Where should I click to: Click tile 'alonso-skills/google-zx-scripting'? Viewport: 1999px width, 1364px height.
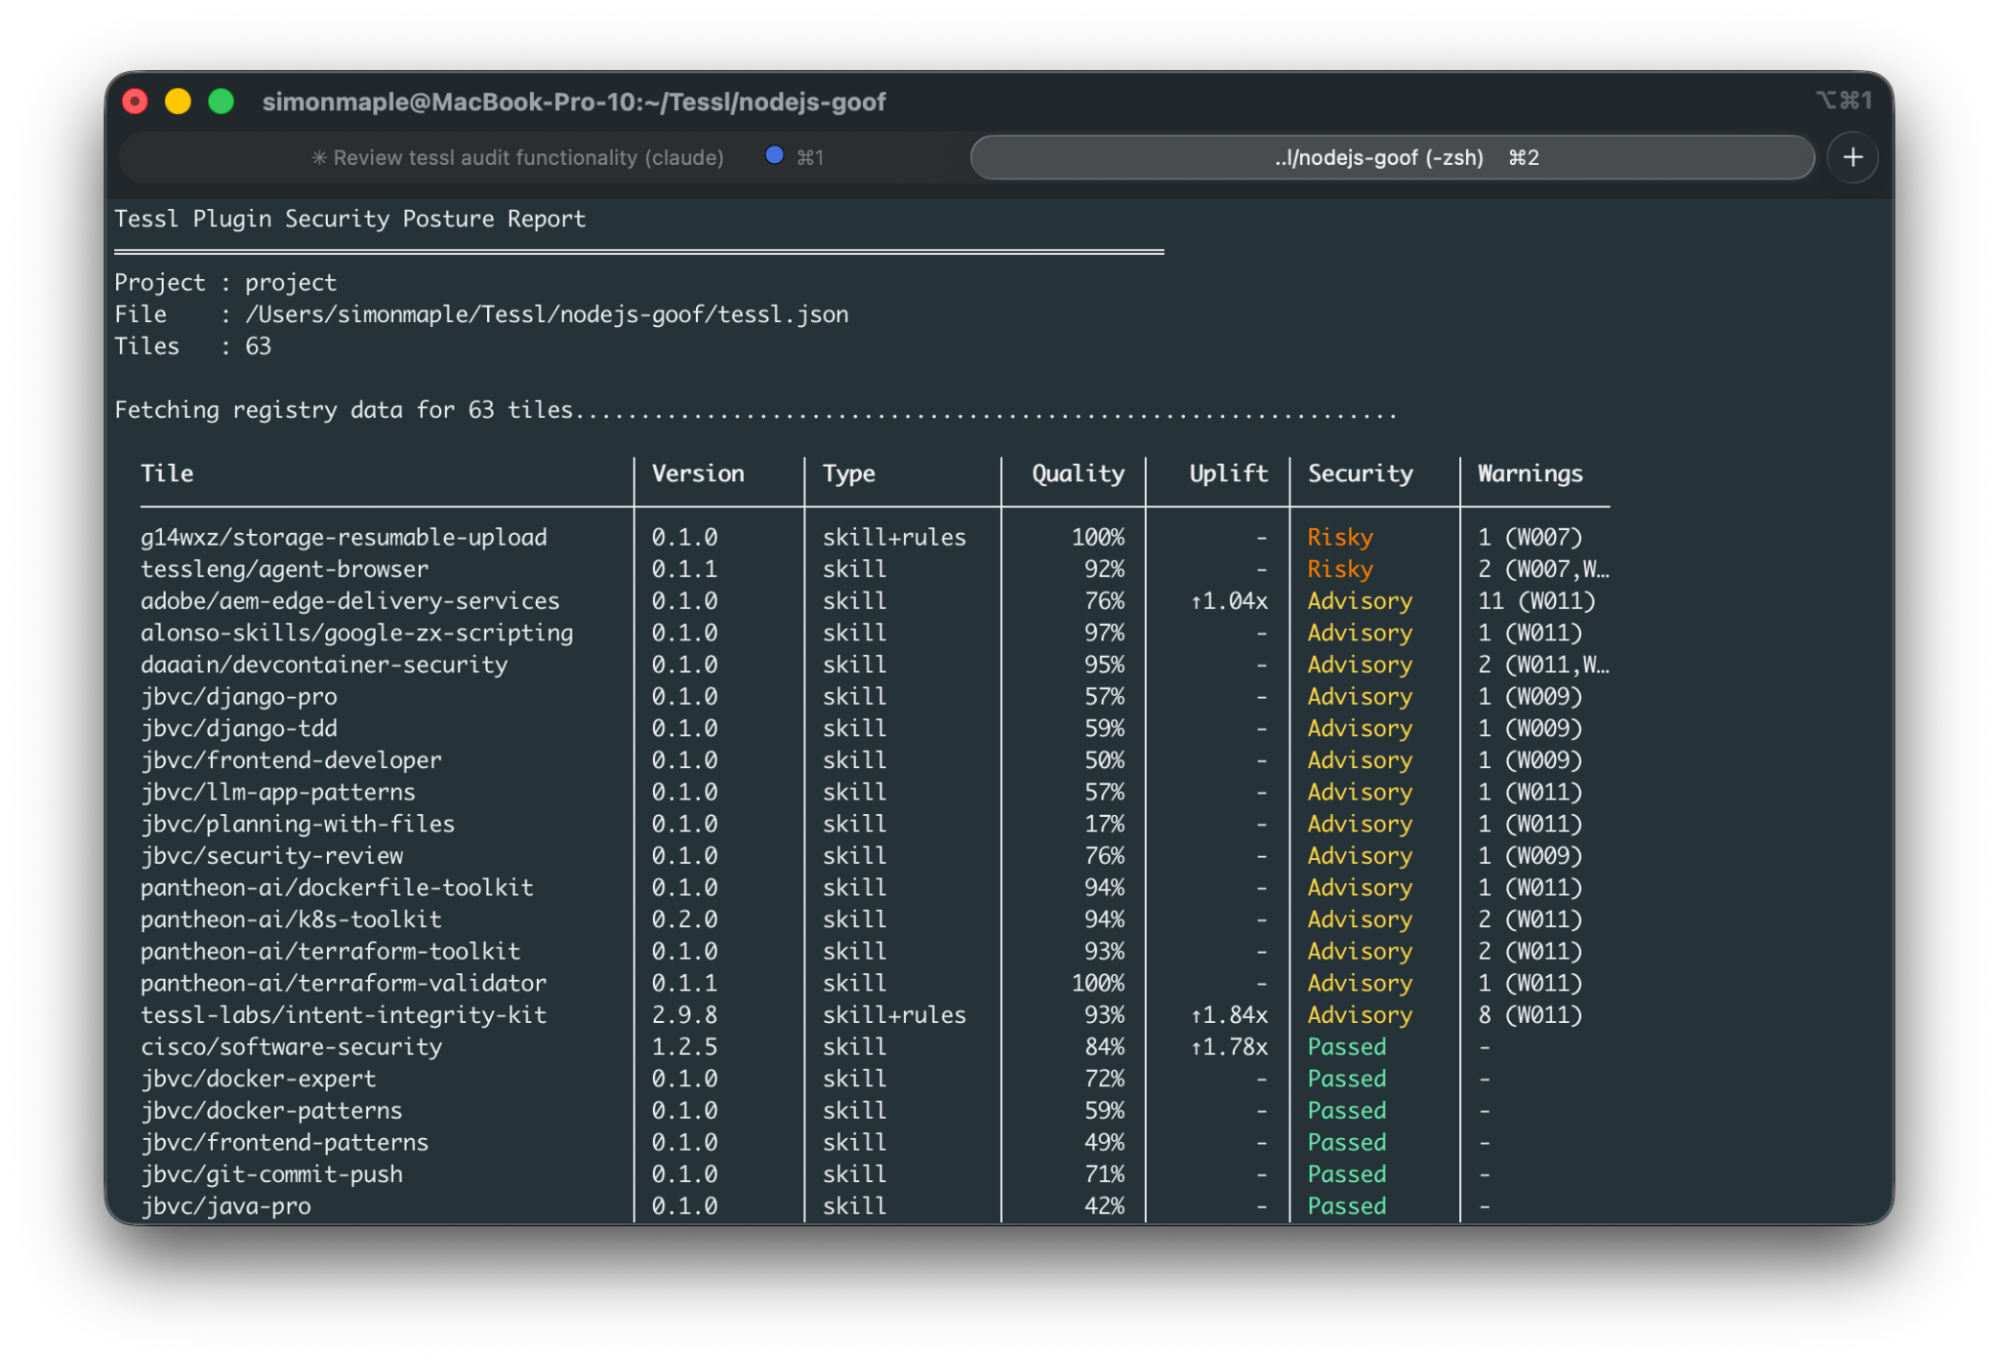tap(357, 634)
